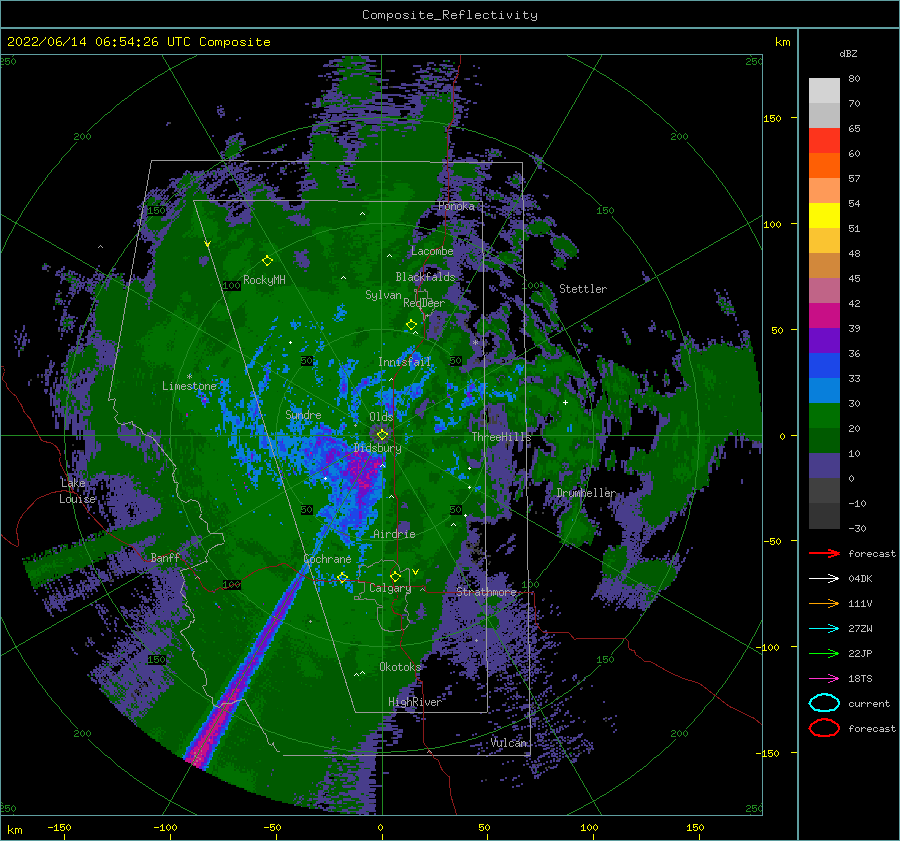Click the Airdrie label

click(x=394, y=534)
